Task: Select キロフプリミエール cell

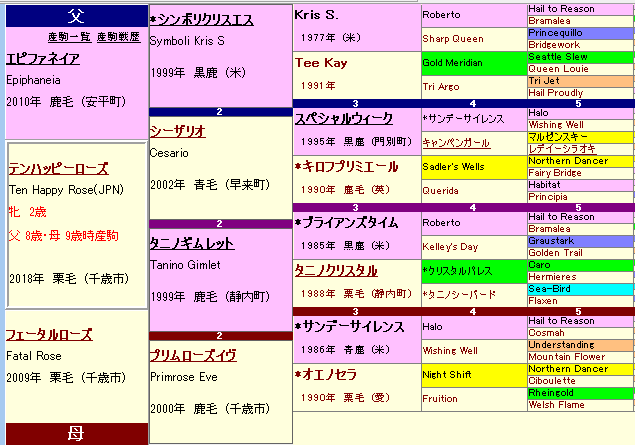Action: tap(357, 179)
